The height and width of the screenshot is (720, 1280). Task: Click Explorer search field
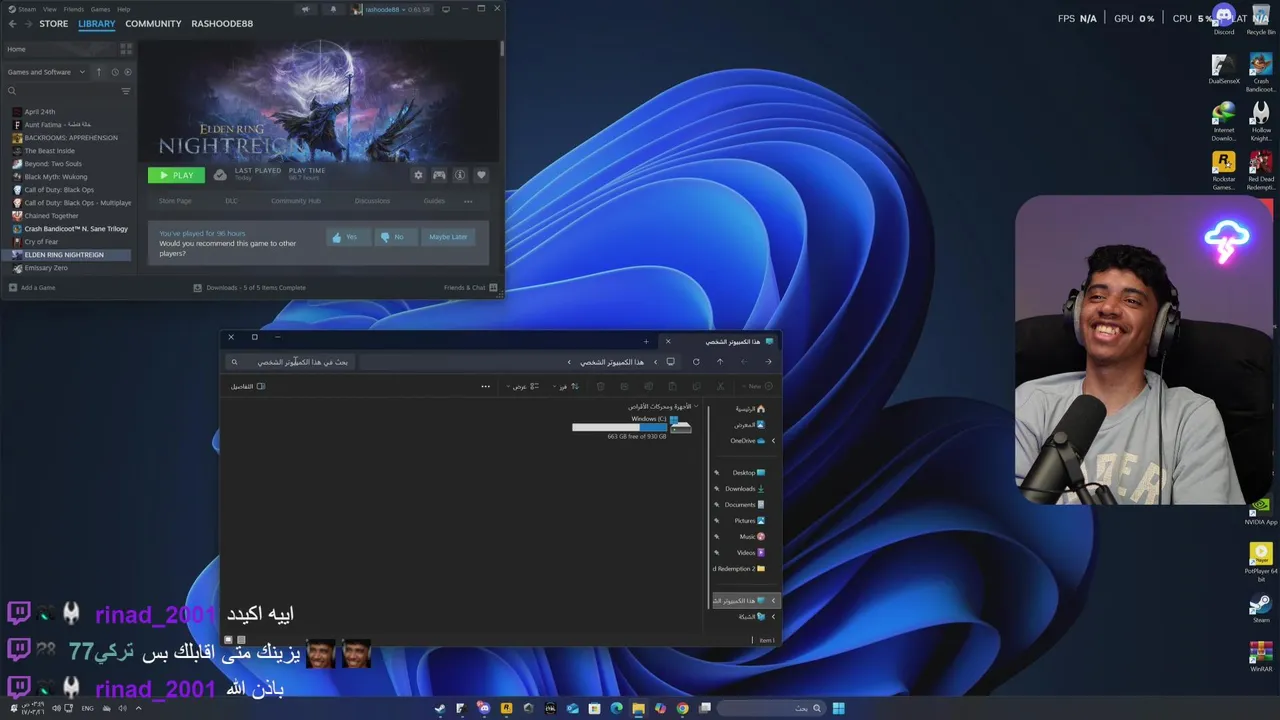coord(290,362)
